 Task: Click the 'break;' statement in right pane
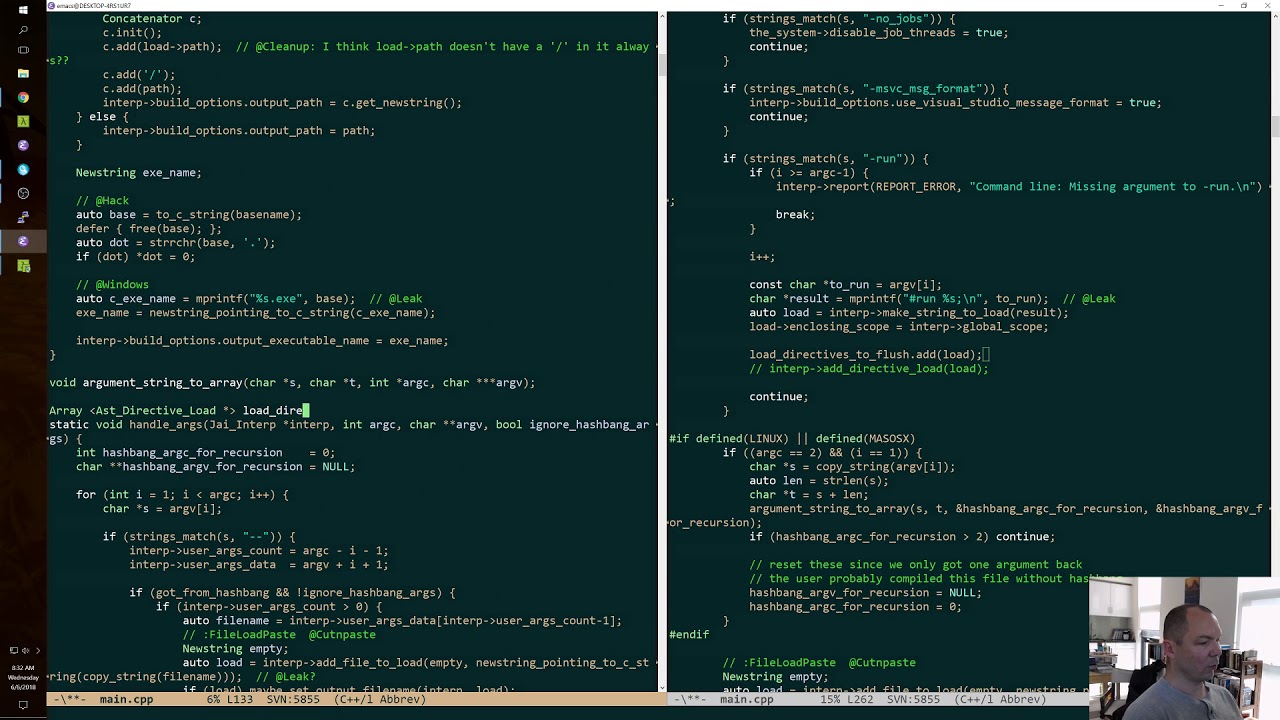pyautogui.click(x=795, y=214)
